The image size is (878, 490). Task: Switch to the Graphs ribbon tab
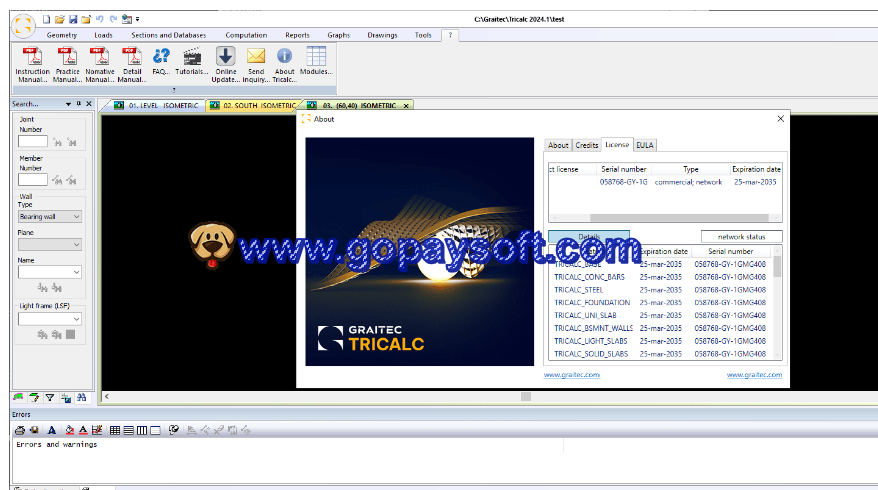(x=339, y=35)
